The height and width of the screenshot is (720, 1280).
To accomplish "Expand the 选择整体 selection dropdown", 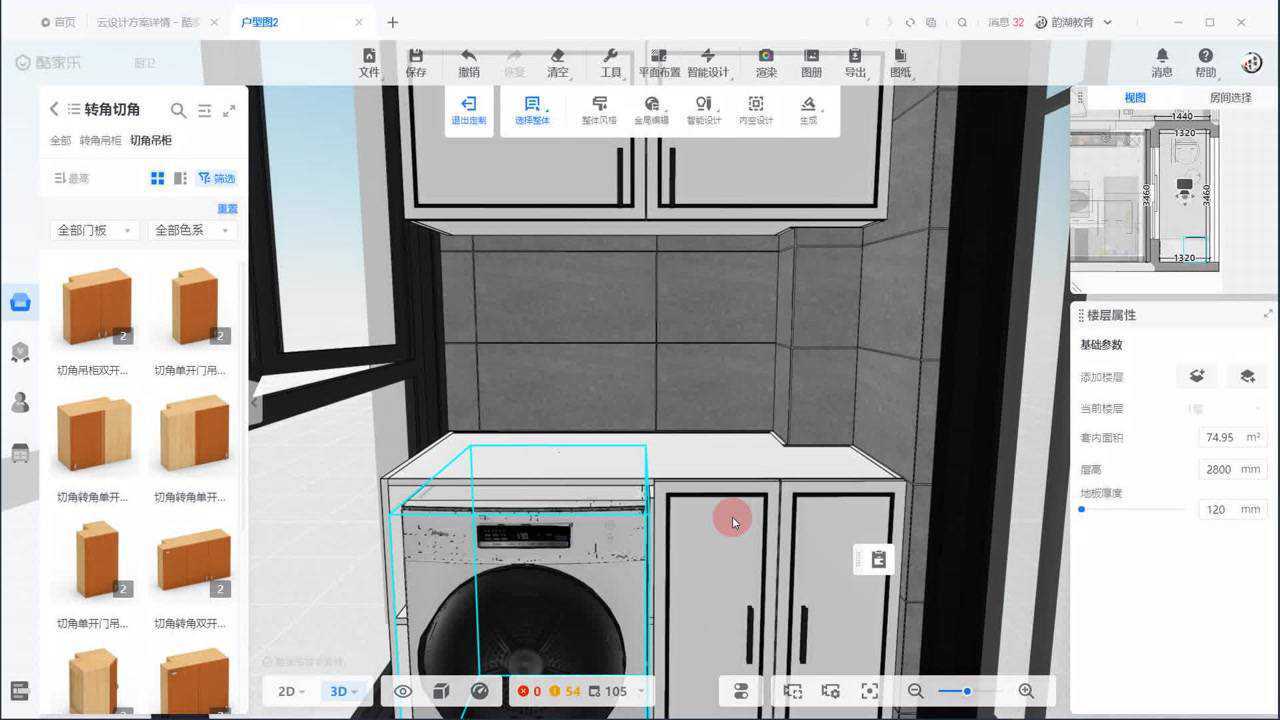I will click(x=532, y=109).
